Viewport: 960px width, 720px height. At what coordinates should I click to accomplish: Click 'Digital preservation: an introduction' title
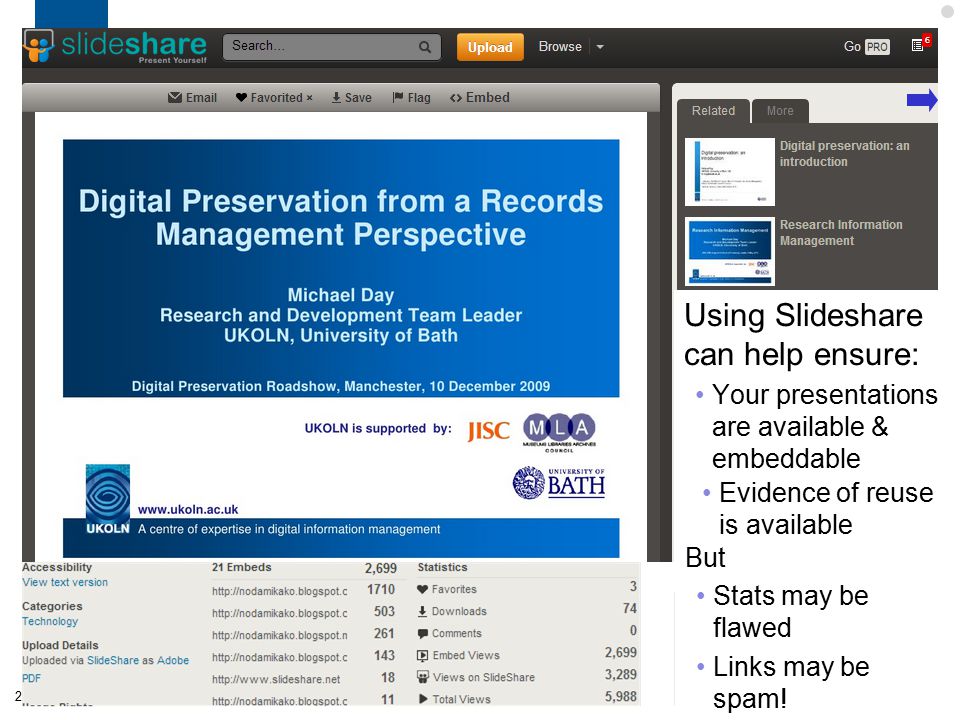point(844,154)
